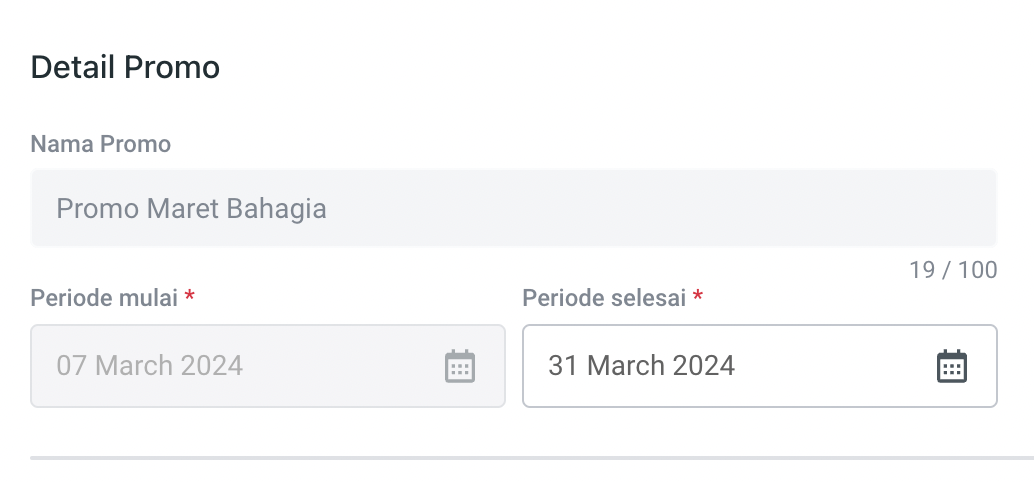Click the Detail Promo heading
The image size is (1034, 482).
[x=125, y=68]
